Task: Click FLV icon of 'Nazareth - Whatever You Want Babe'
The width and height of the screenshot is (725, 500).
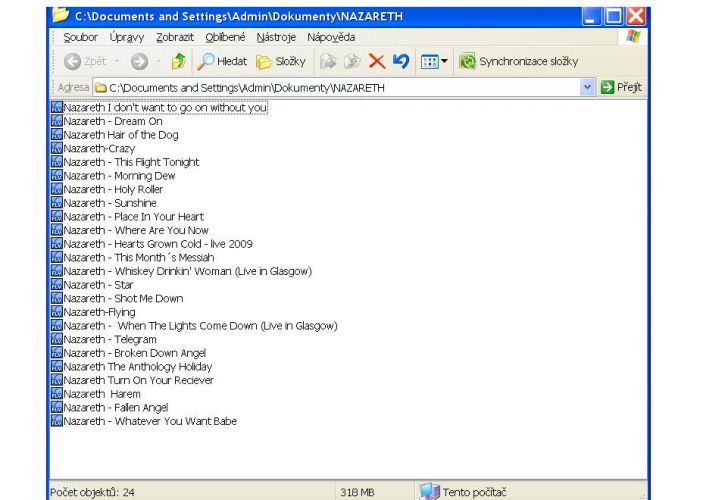Action: [57, 421]
